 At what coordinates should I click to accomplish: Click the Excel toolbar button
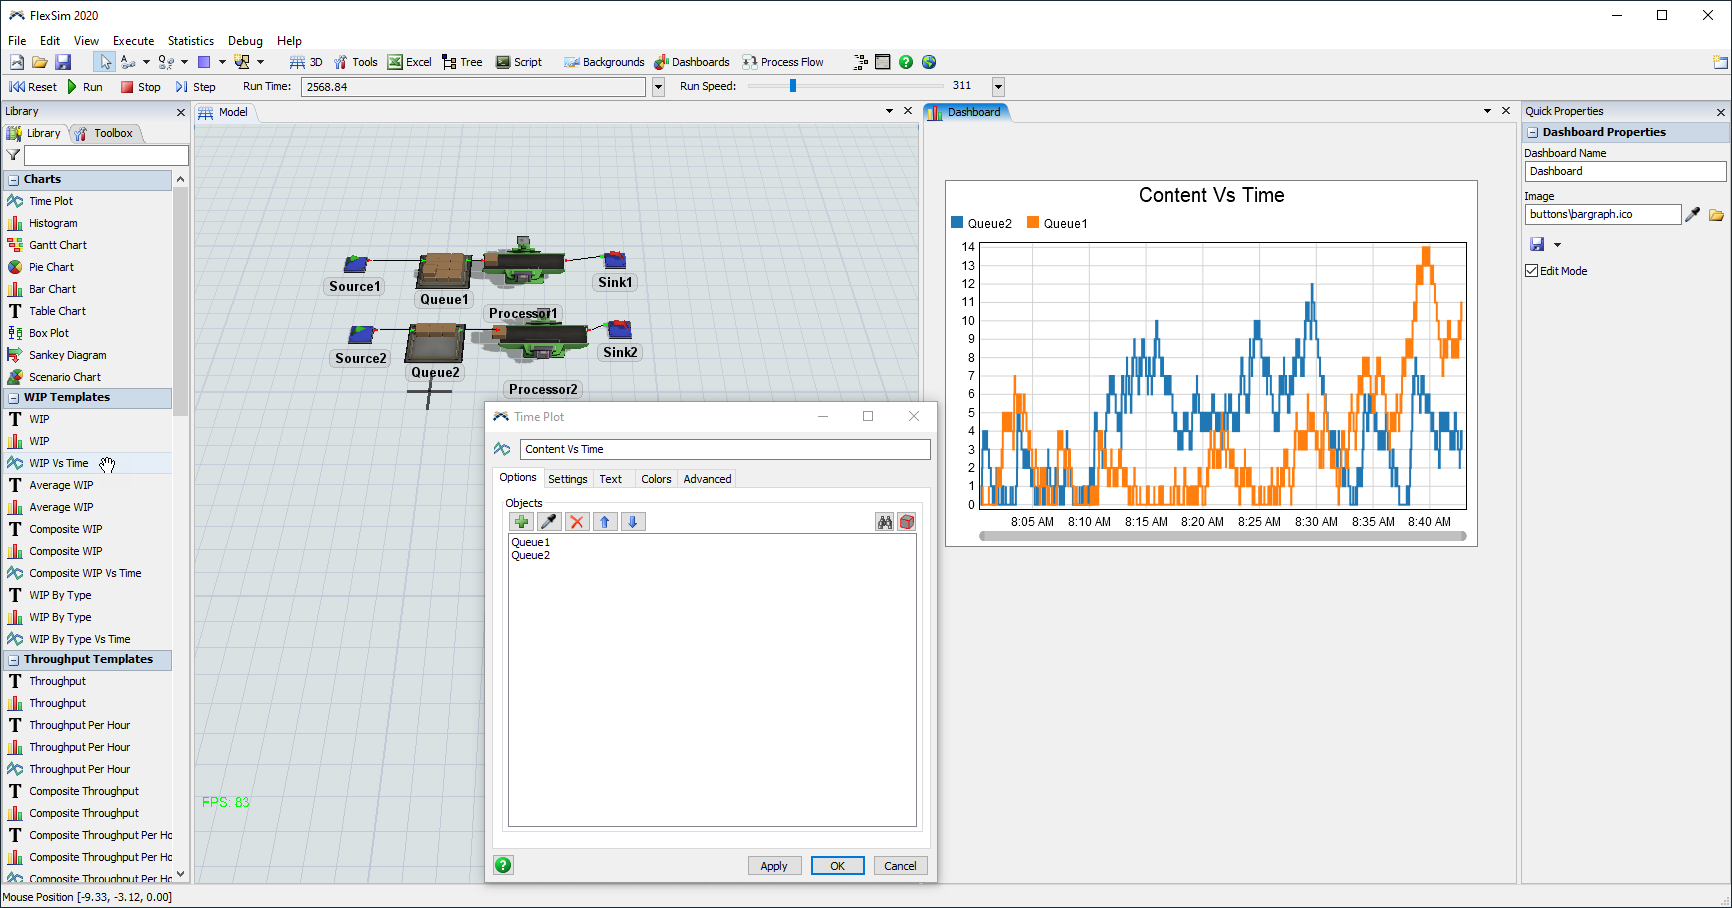410,62
